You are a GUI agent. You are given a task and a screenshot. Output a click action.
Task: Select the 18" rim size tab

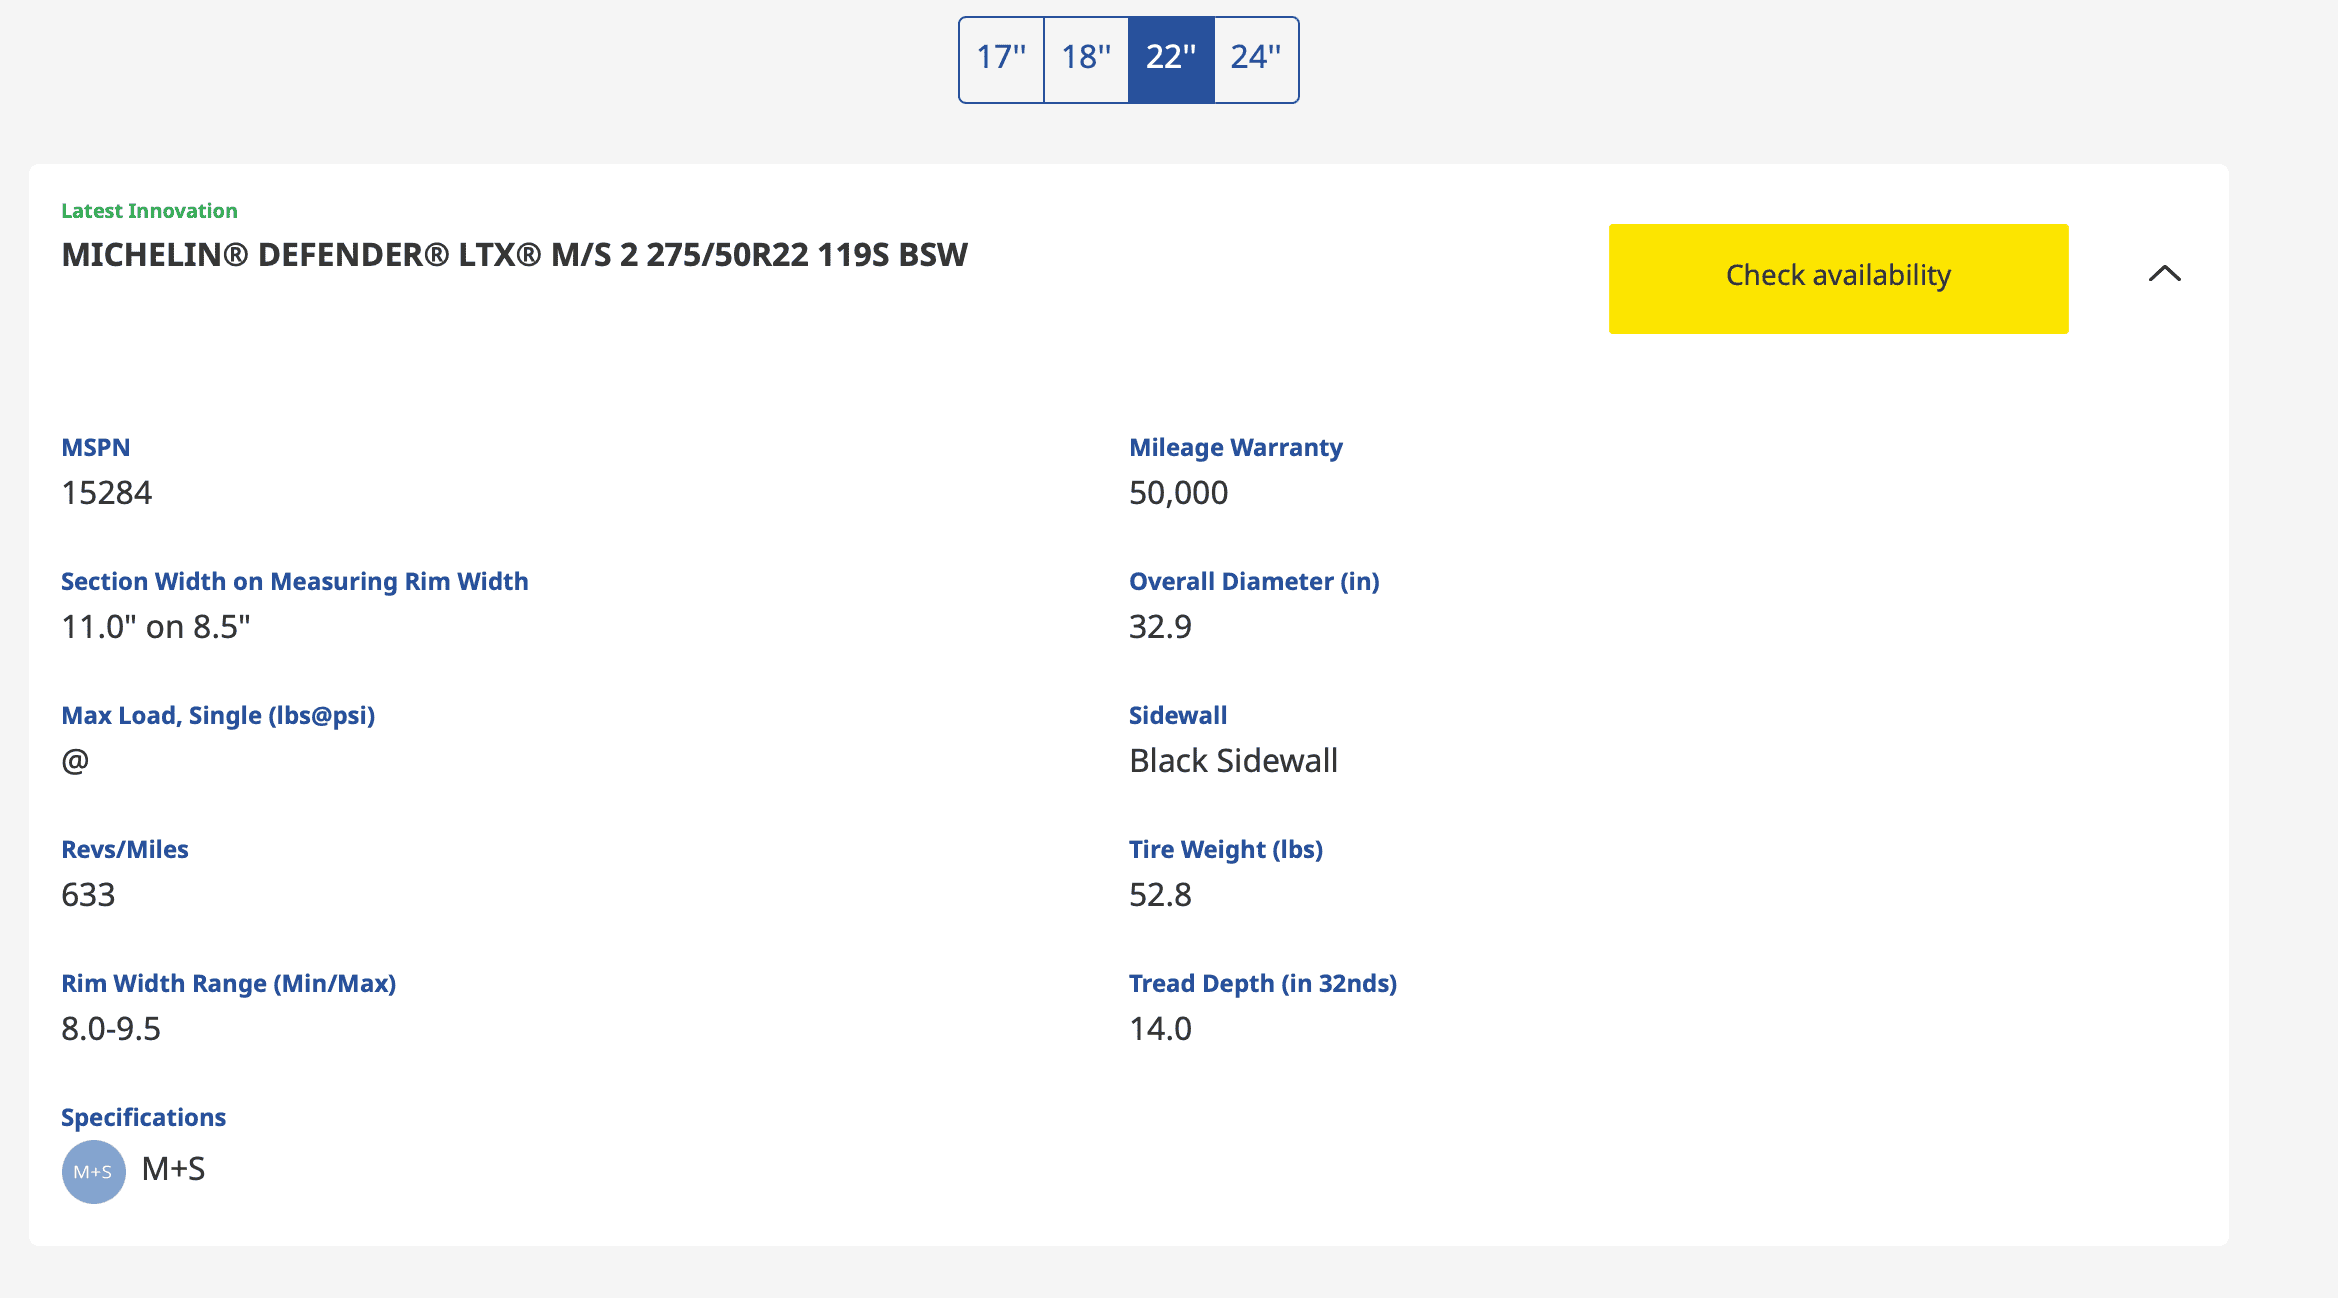1086,59
